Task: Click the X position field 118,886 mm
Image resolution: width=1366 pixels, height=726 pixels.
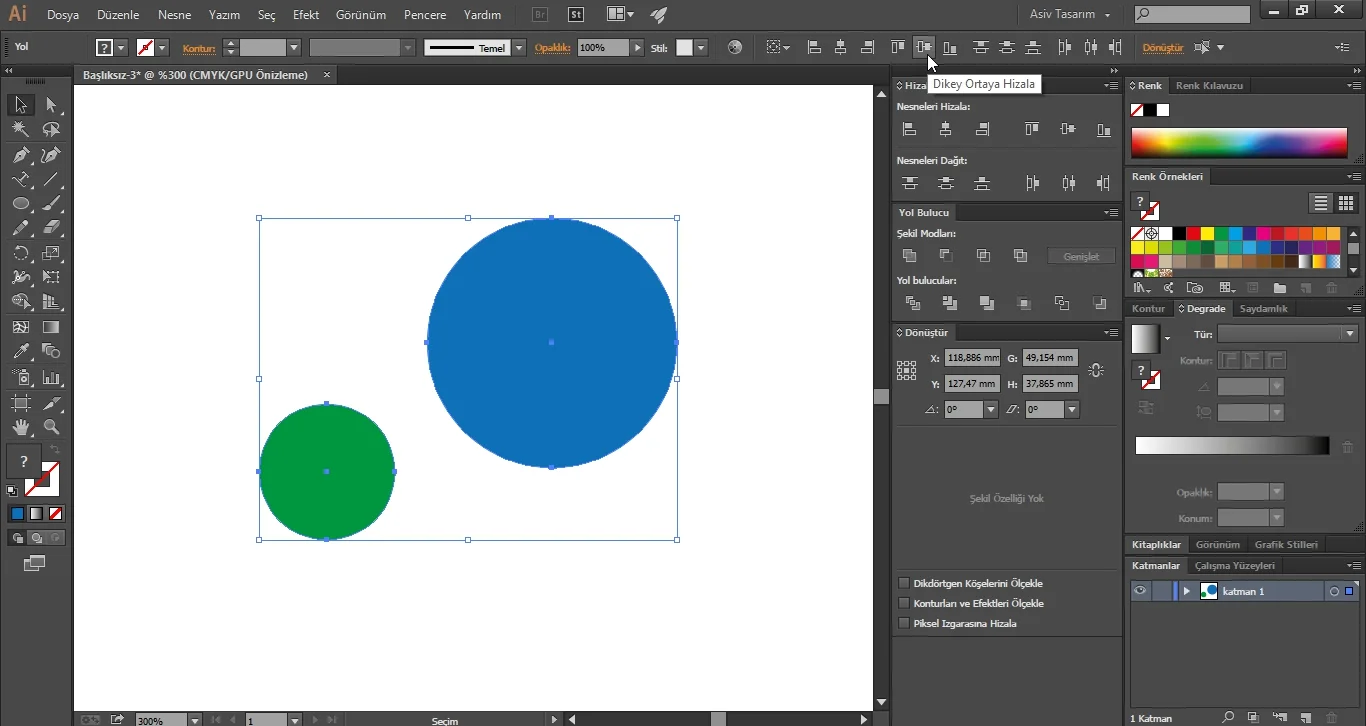Action: [x=973, y=358]
